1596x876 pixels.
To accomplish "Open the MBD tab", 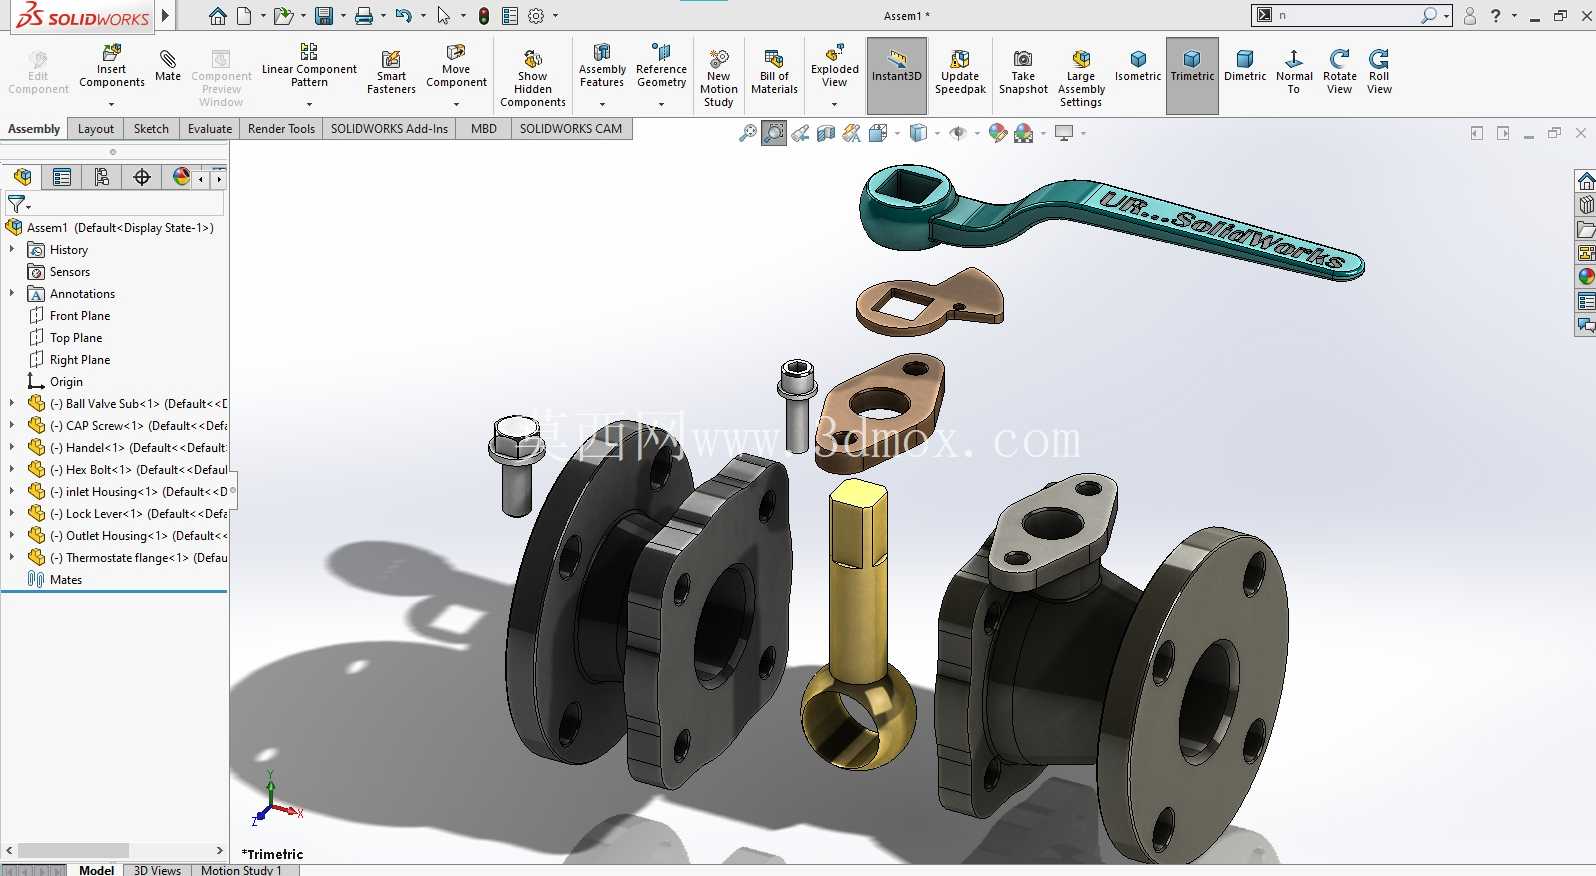I will 484,128.
